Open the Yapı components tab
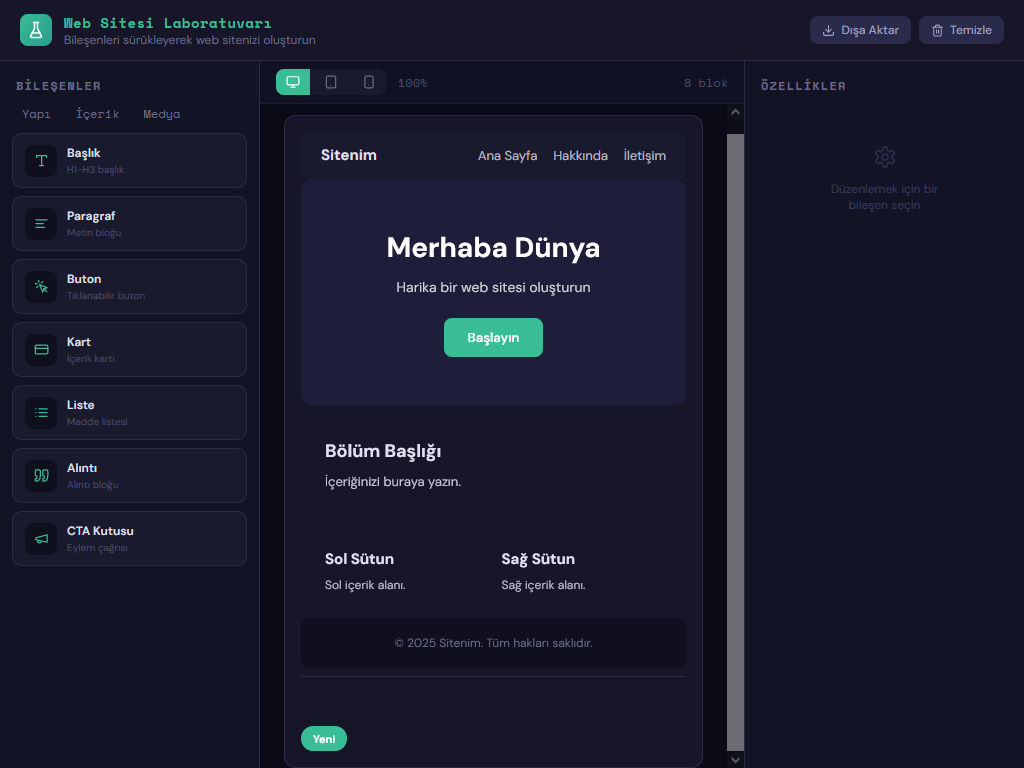 [36, 114]
